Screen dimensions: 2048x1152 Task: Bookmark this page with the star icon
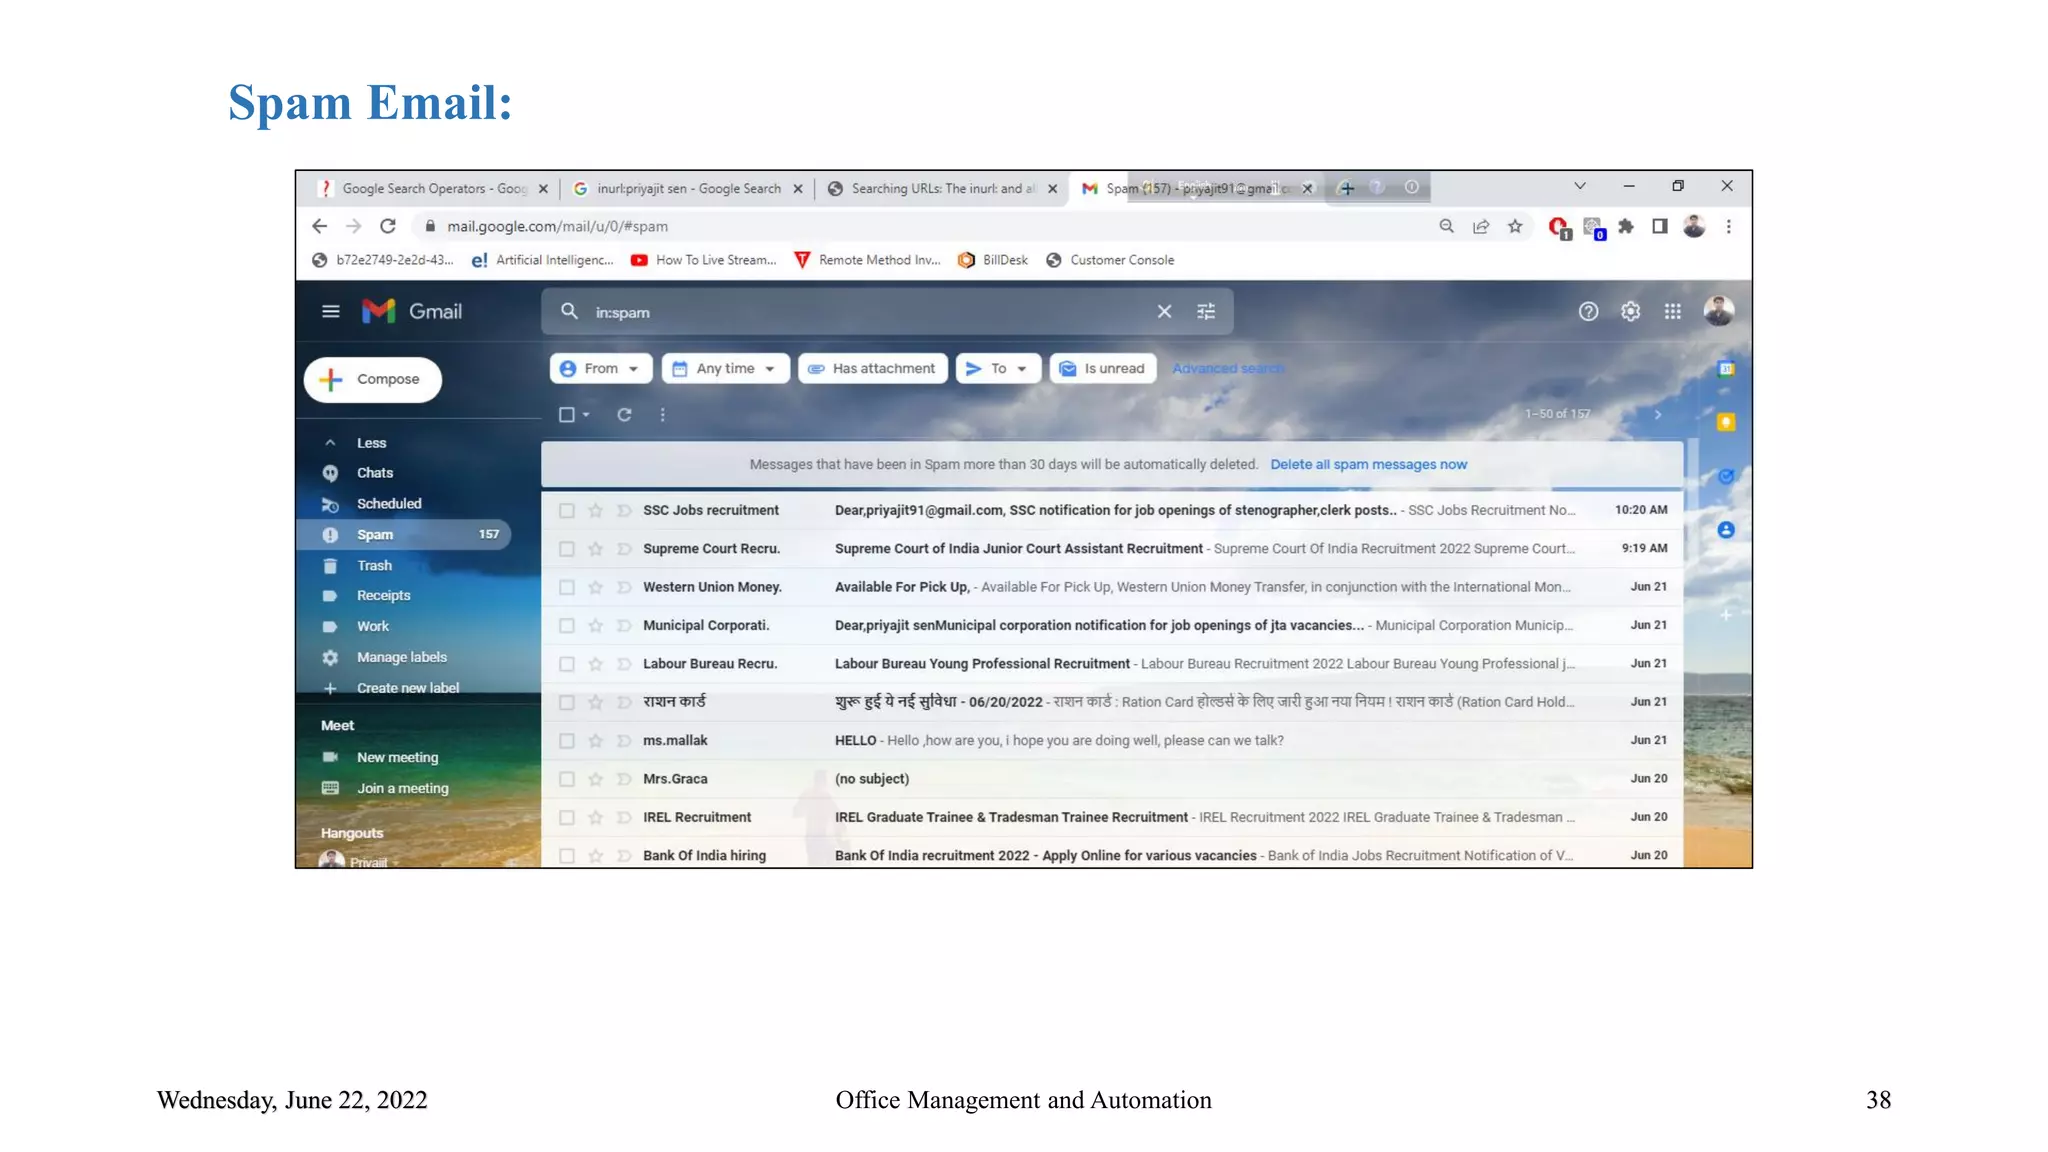(1515, 226)
